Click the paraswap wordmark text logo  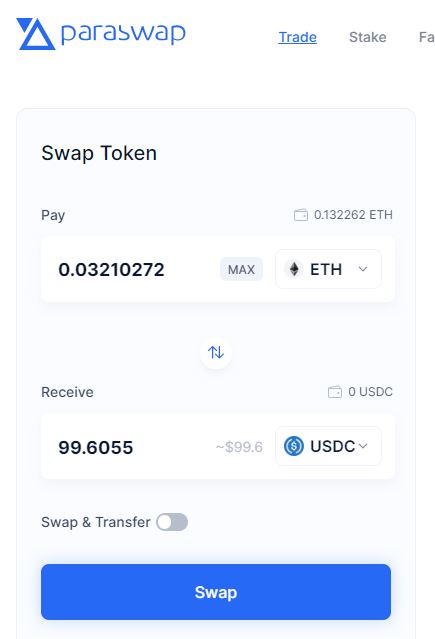coord(123,33)
